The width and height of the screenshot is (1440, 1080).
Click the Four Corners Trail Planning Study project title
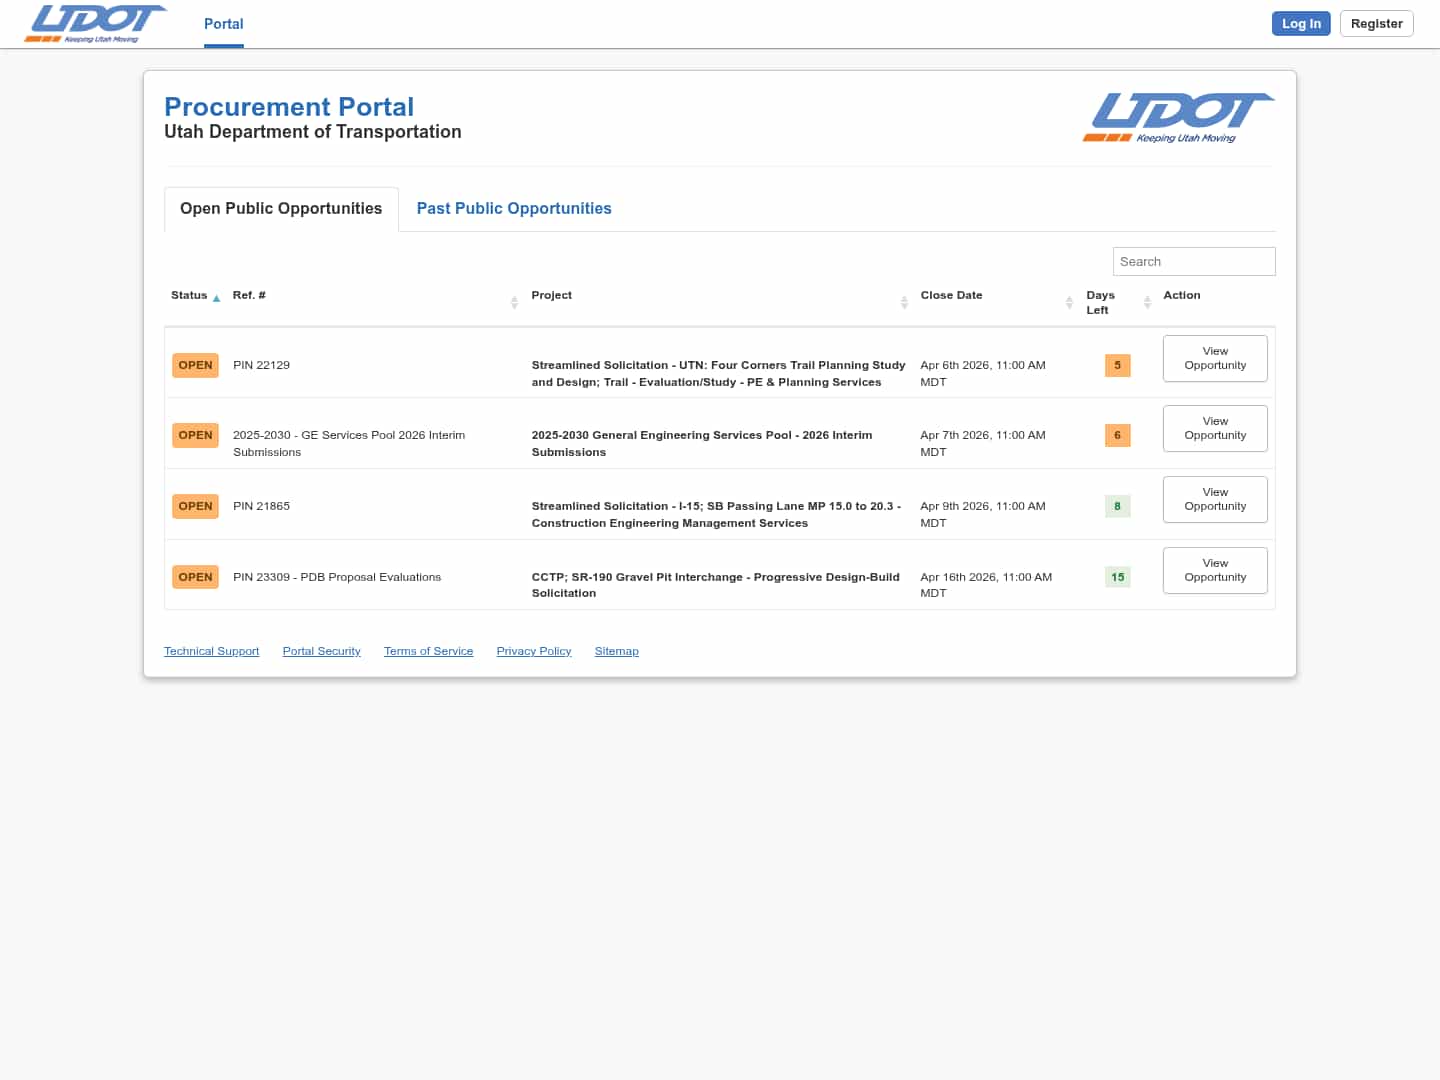click(x=718, y=373)
